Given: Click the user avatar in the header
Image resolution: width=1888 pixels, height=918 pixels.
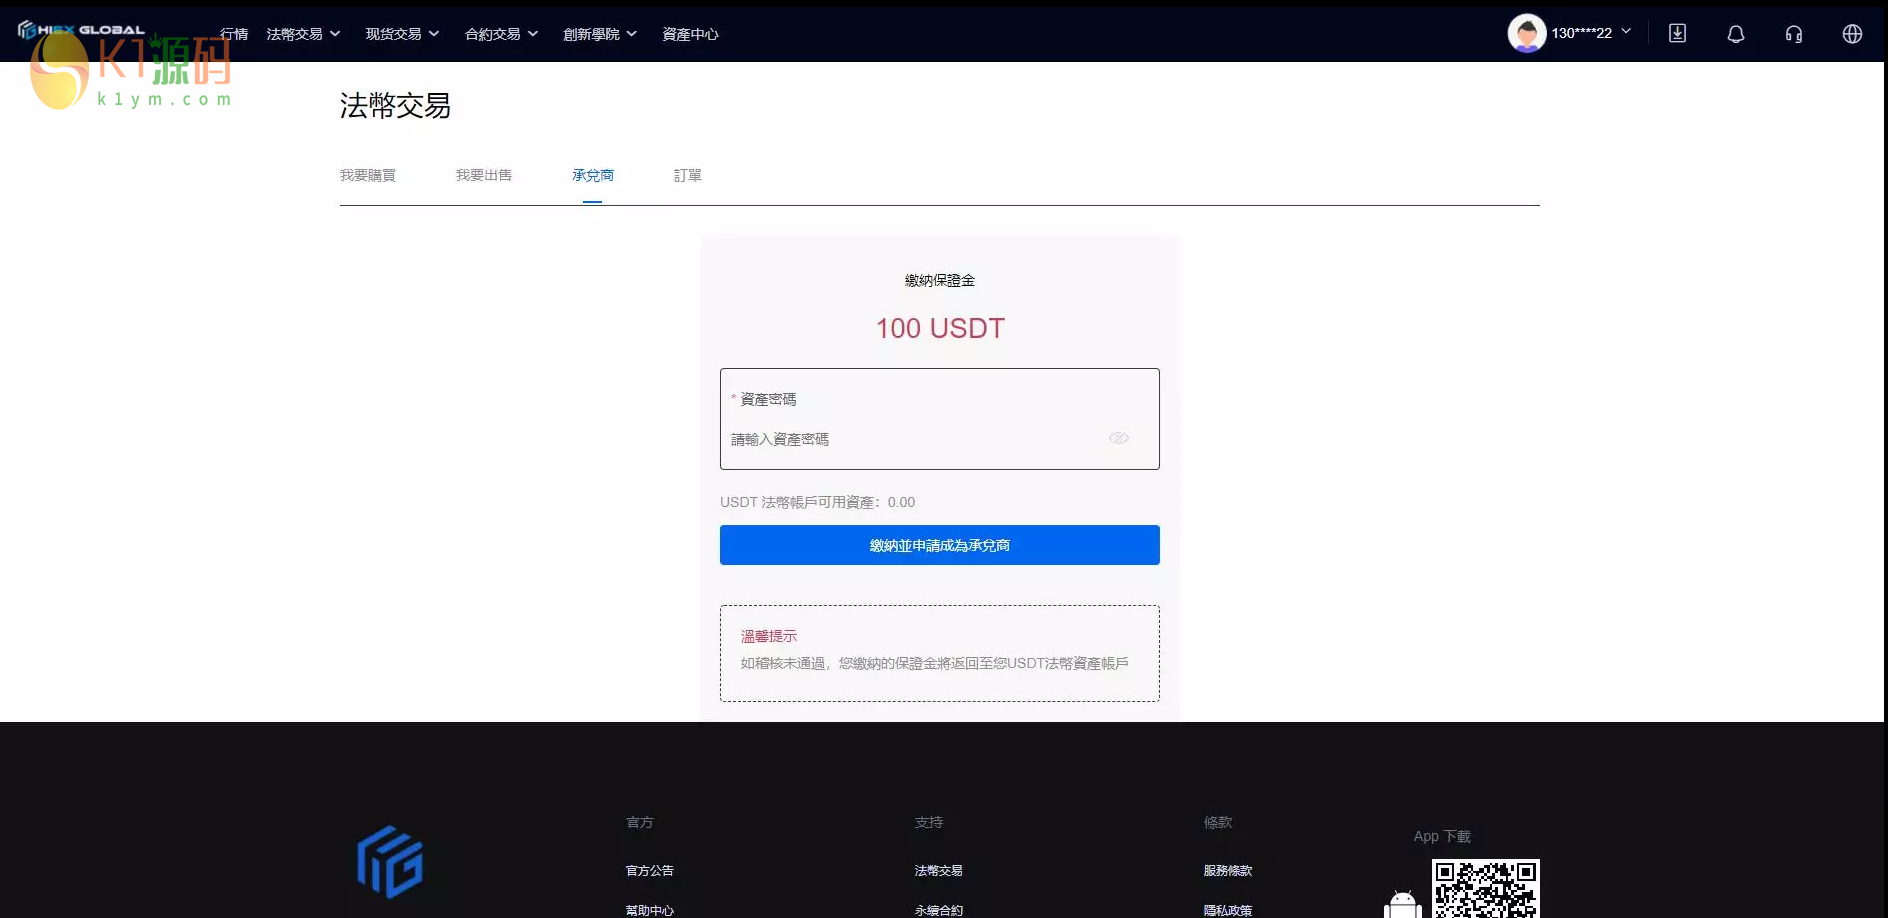Looking at the screenshot, I should coord(1526,33).
